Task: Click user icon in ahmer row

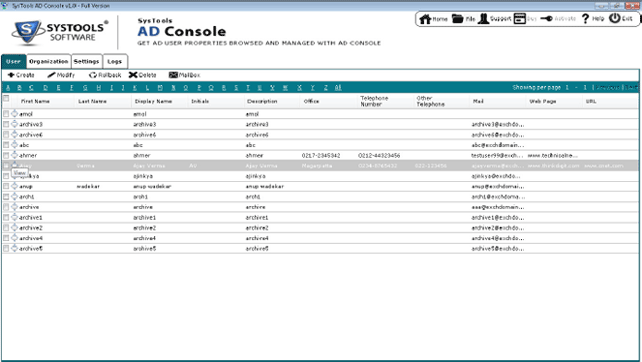Action: tap(15, 155)
